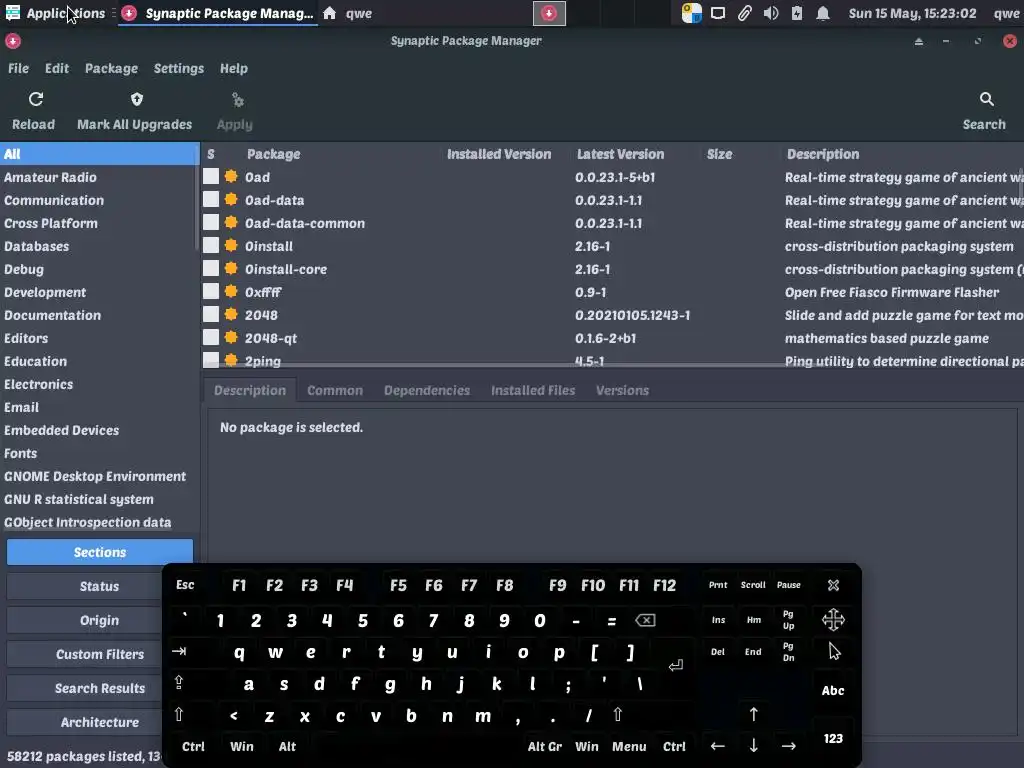This screenshot has height=768, width=1024.
Task: Click the Sections filter button
Action: pyautogui.click(x=99, y=552)
